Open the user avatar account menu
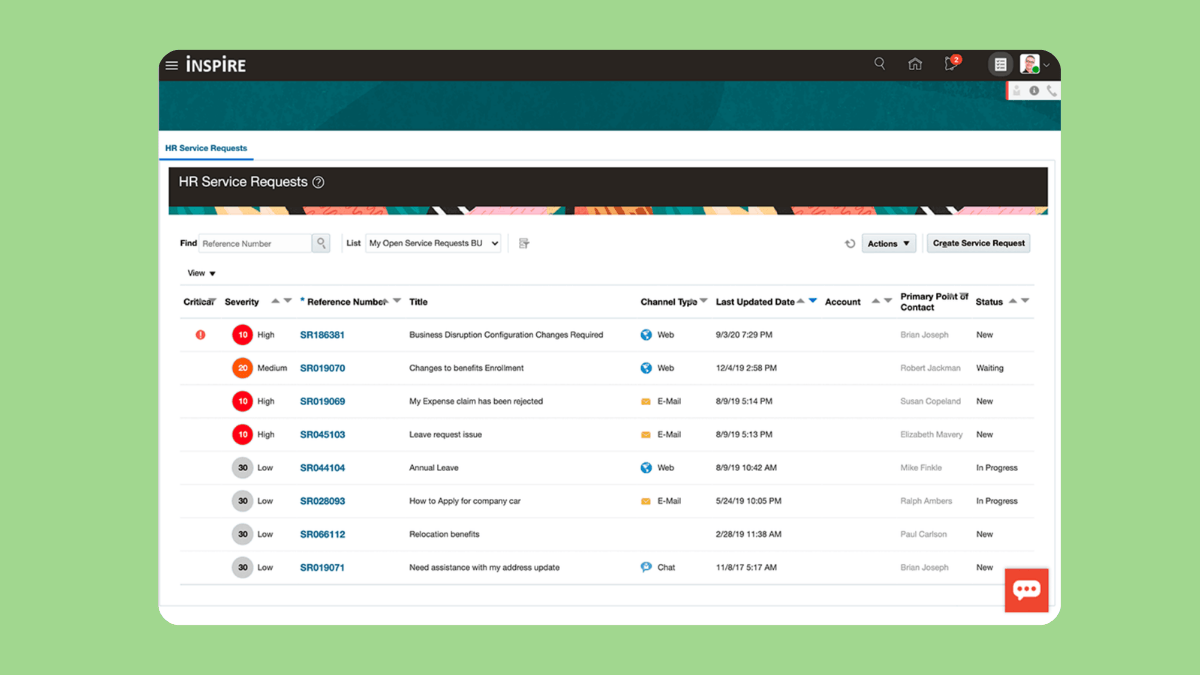 pos(1032,63)
